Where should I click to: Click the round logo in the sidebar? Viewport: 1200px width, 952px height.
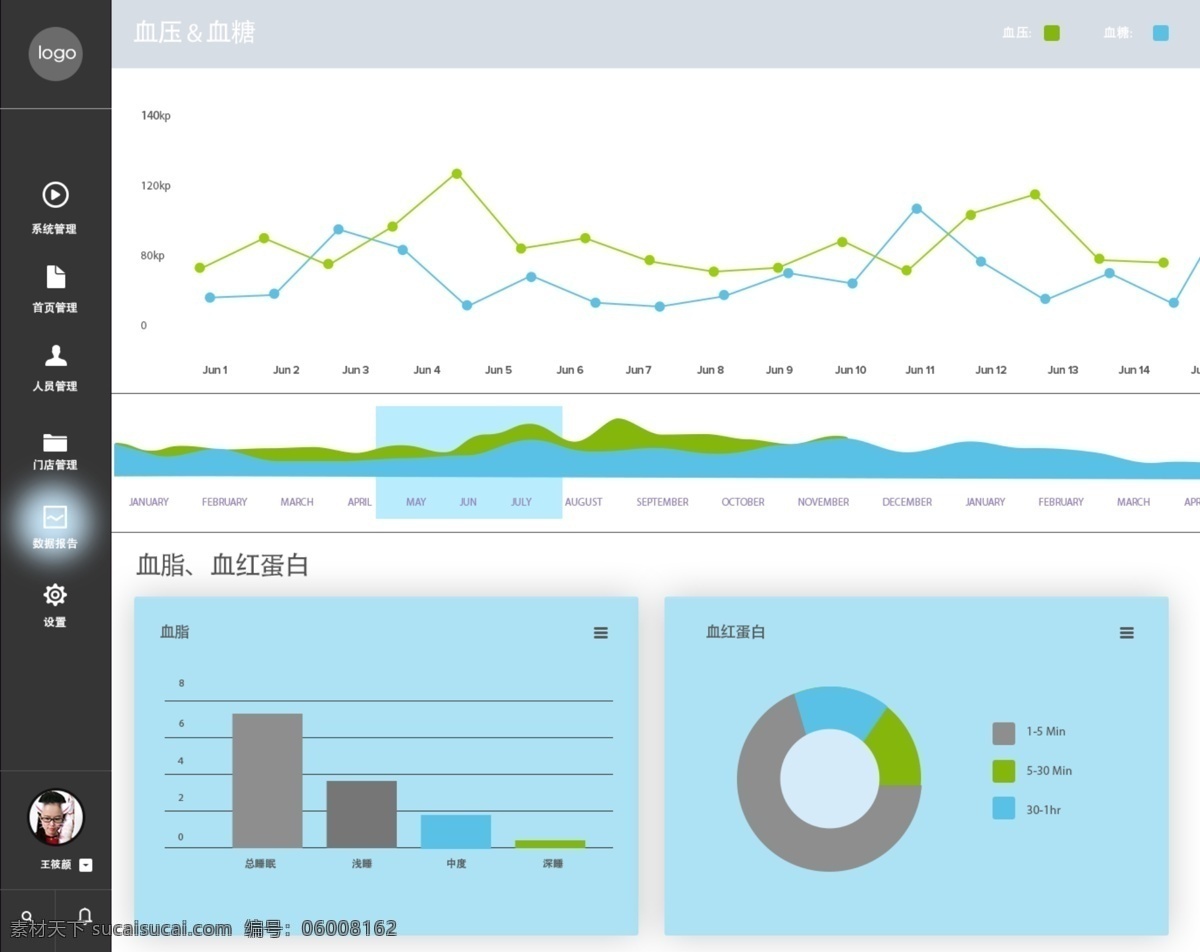(x=55, y=53)
